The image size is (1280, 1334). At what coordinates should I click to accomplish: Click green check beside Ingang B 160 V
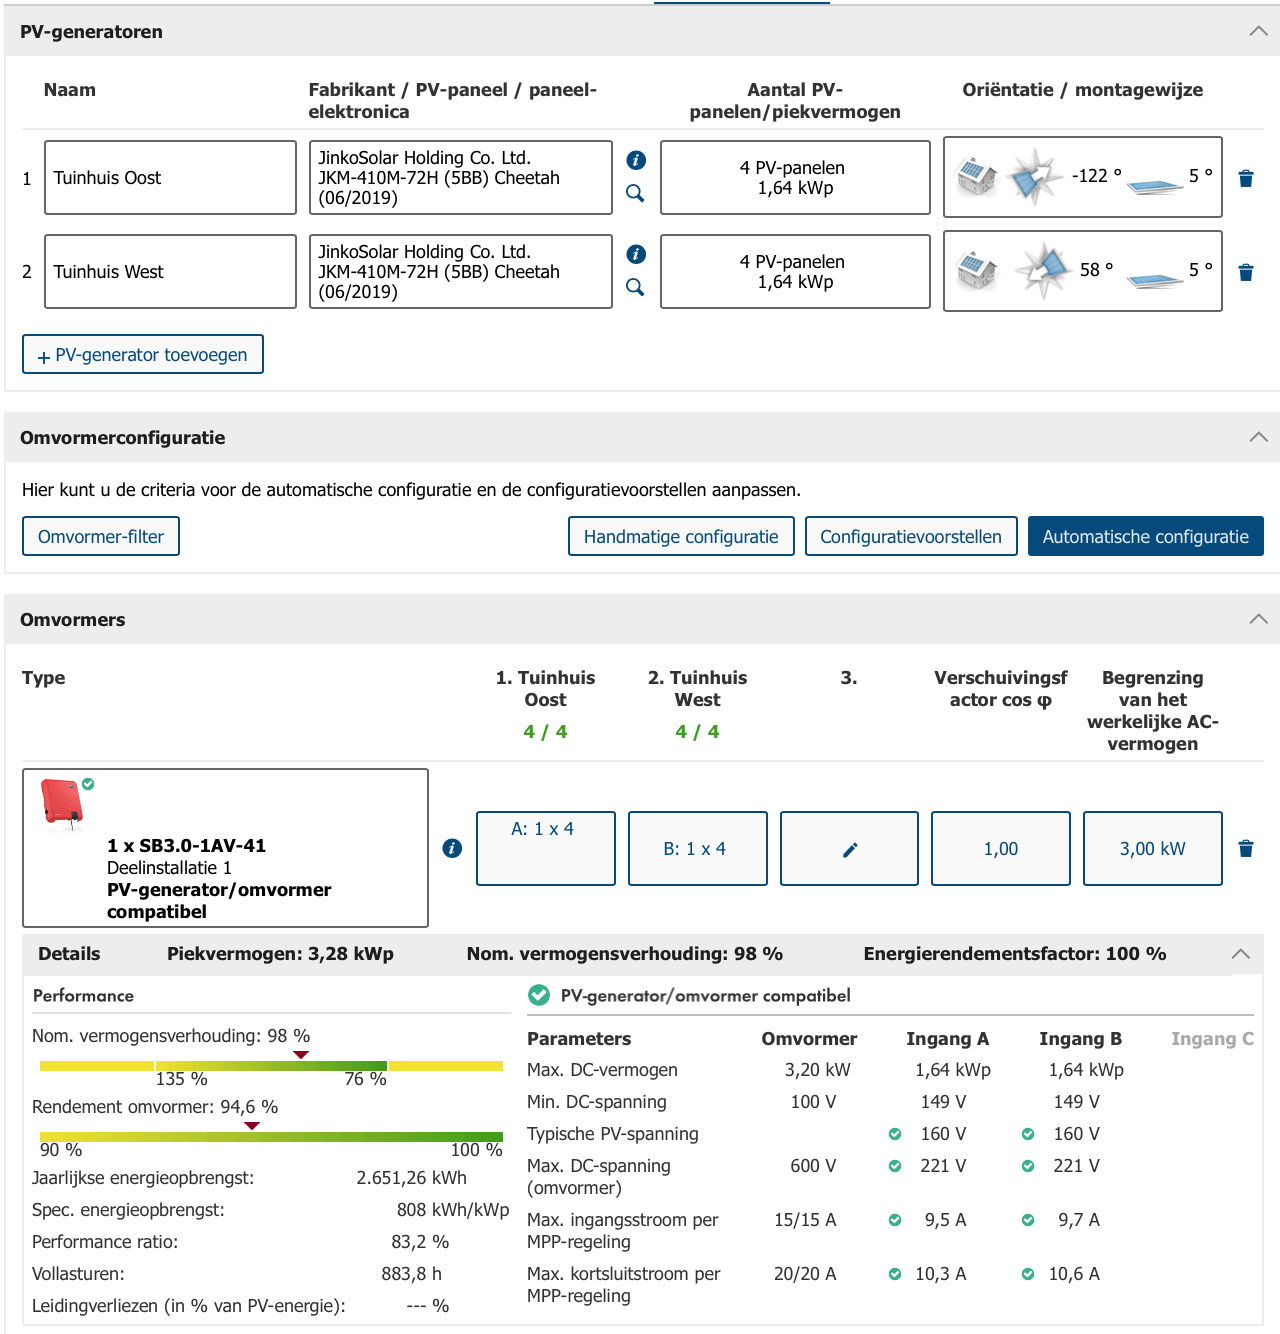pyautogui.click(x=1028, y=1134)
